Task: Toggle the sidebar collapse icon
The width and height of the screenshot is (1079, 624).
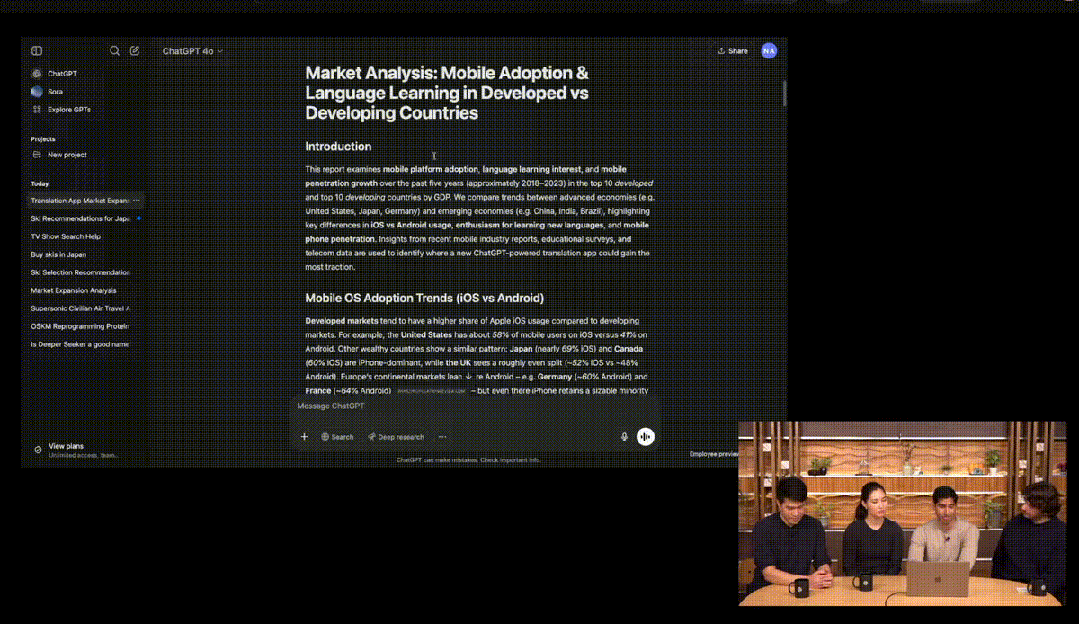Action: click(x=36, y=51)
